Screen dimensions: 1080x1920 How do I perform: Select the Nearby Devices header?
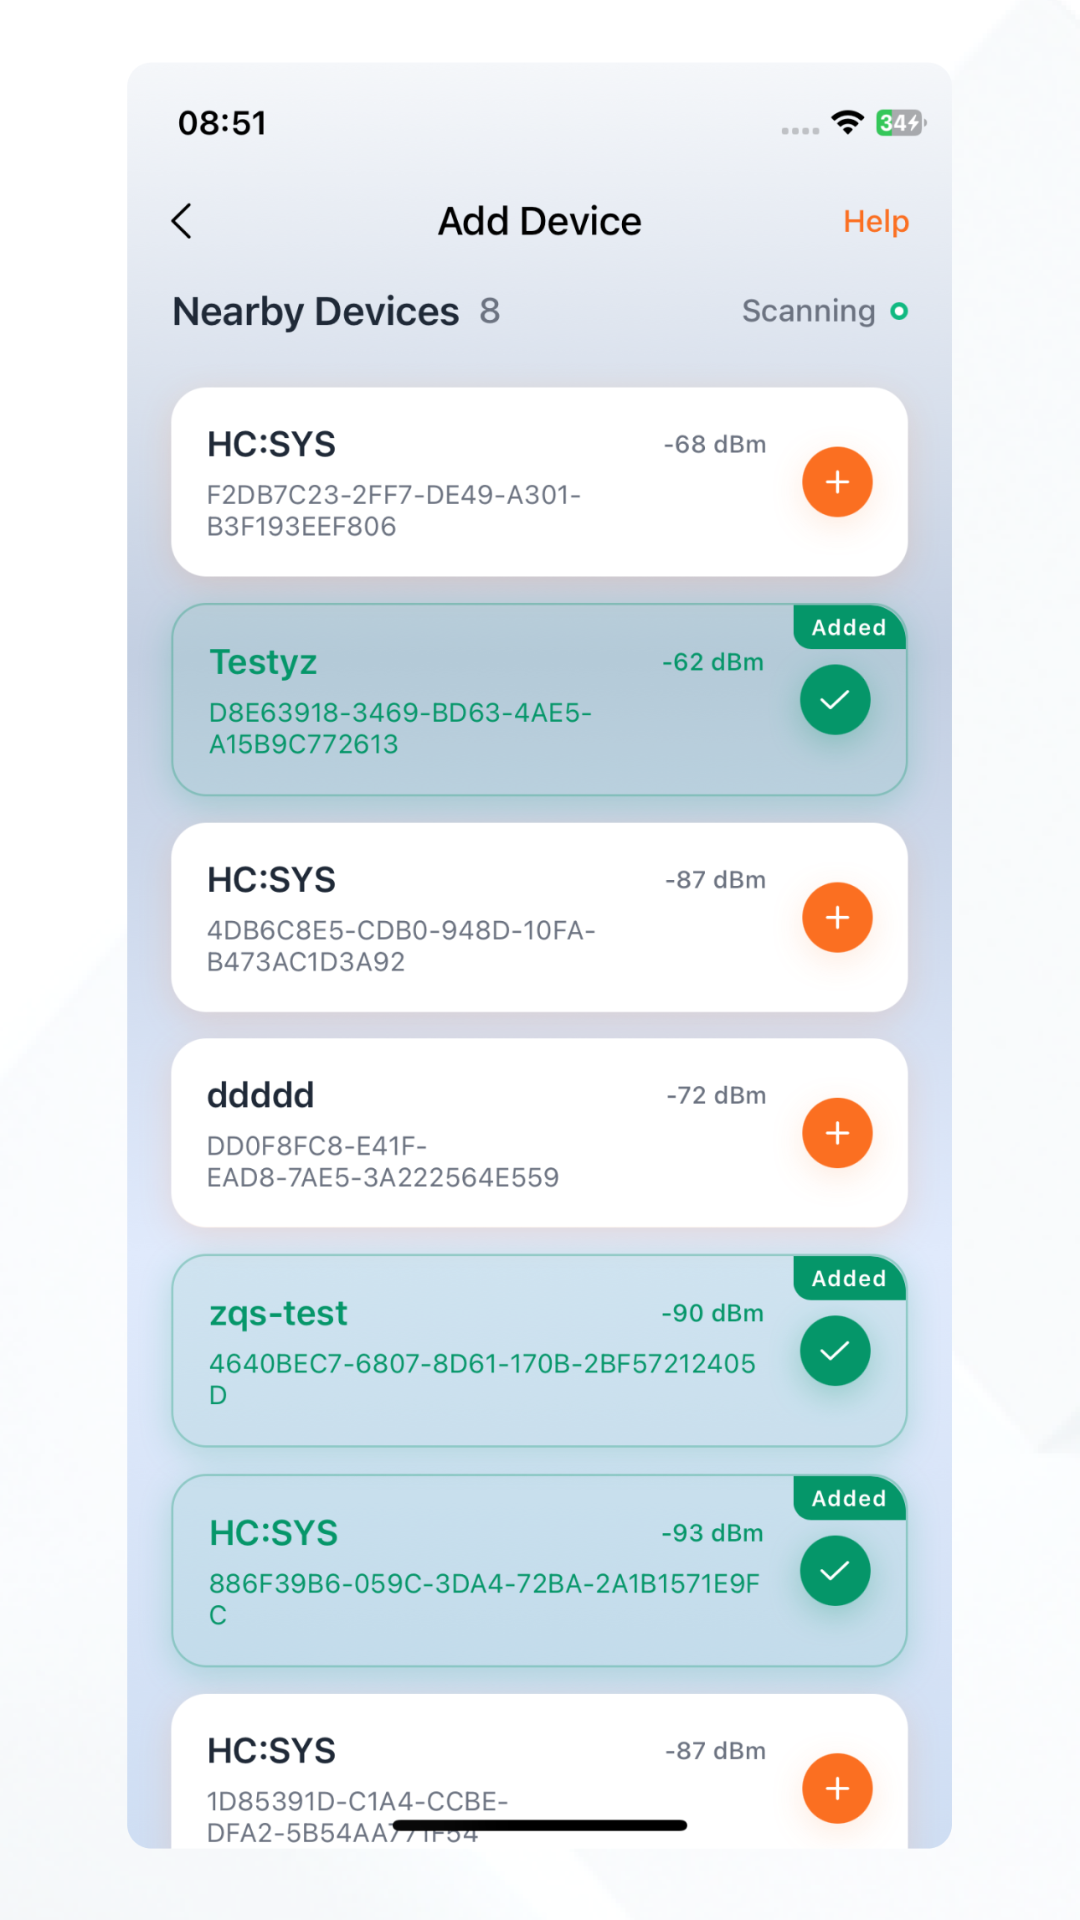tap(314, 311)
